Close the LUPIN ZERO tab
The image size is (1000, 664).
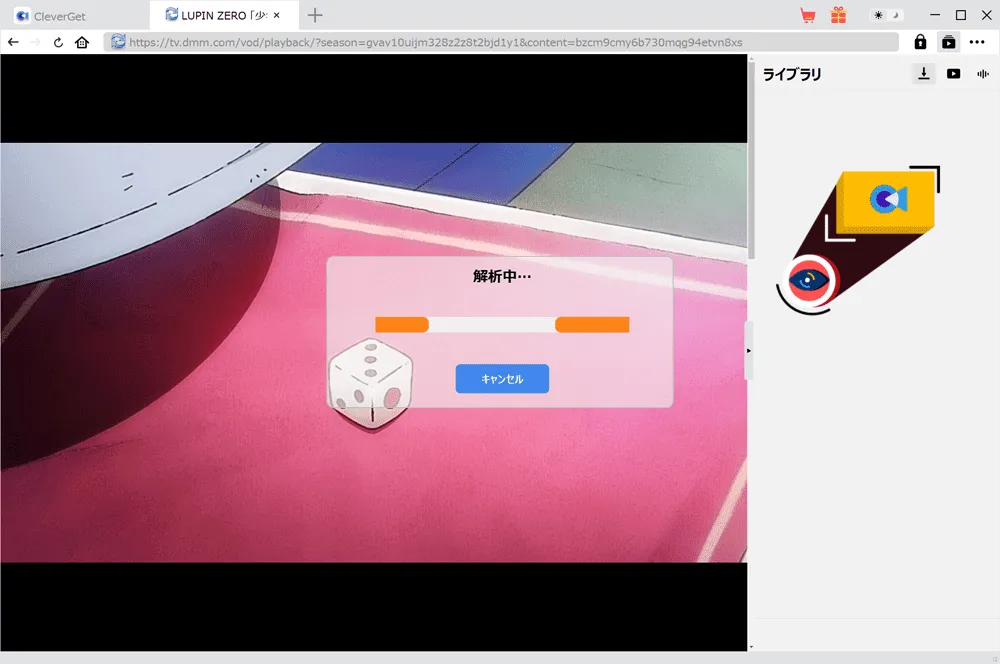coord(277,15)
